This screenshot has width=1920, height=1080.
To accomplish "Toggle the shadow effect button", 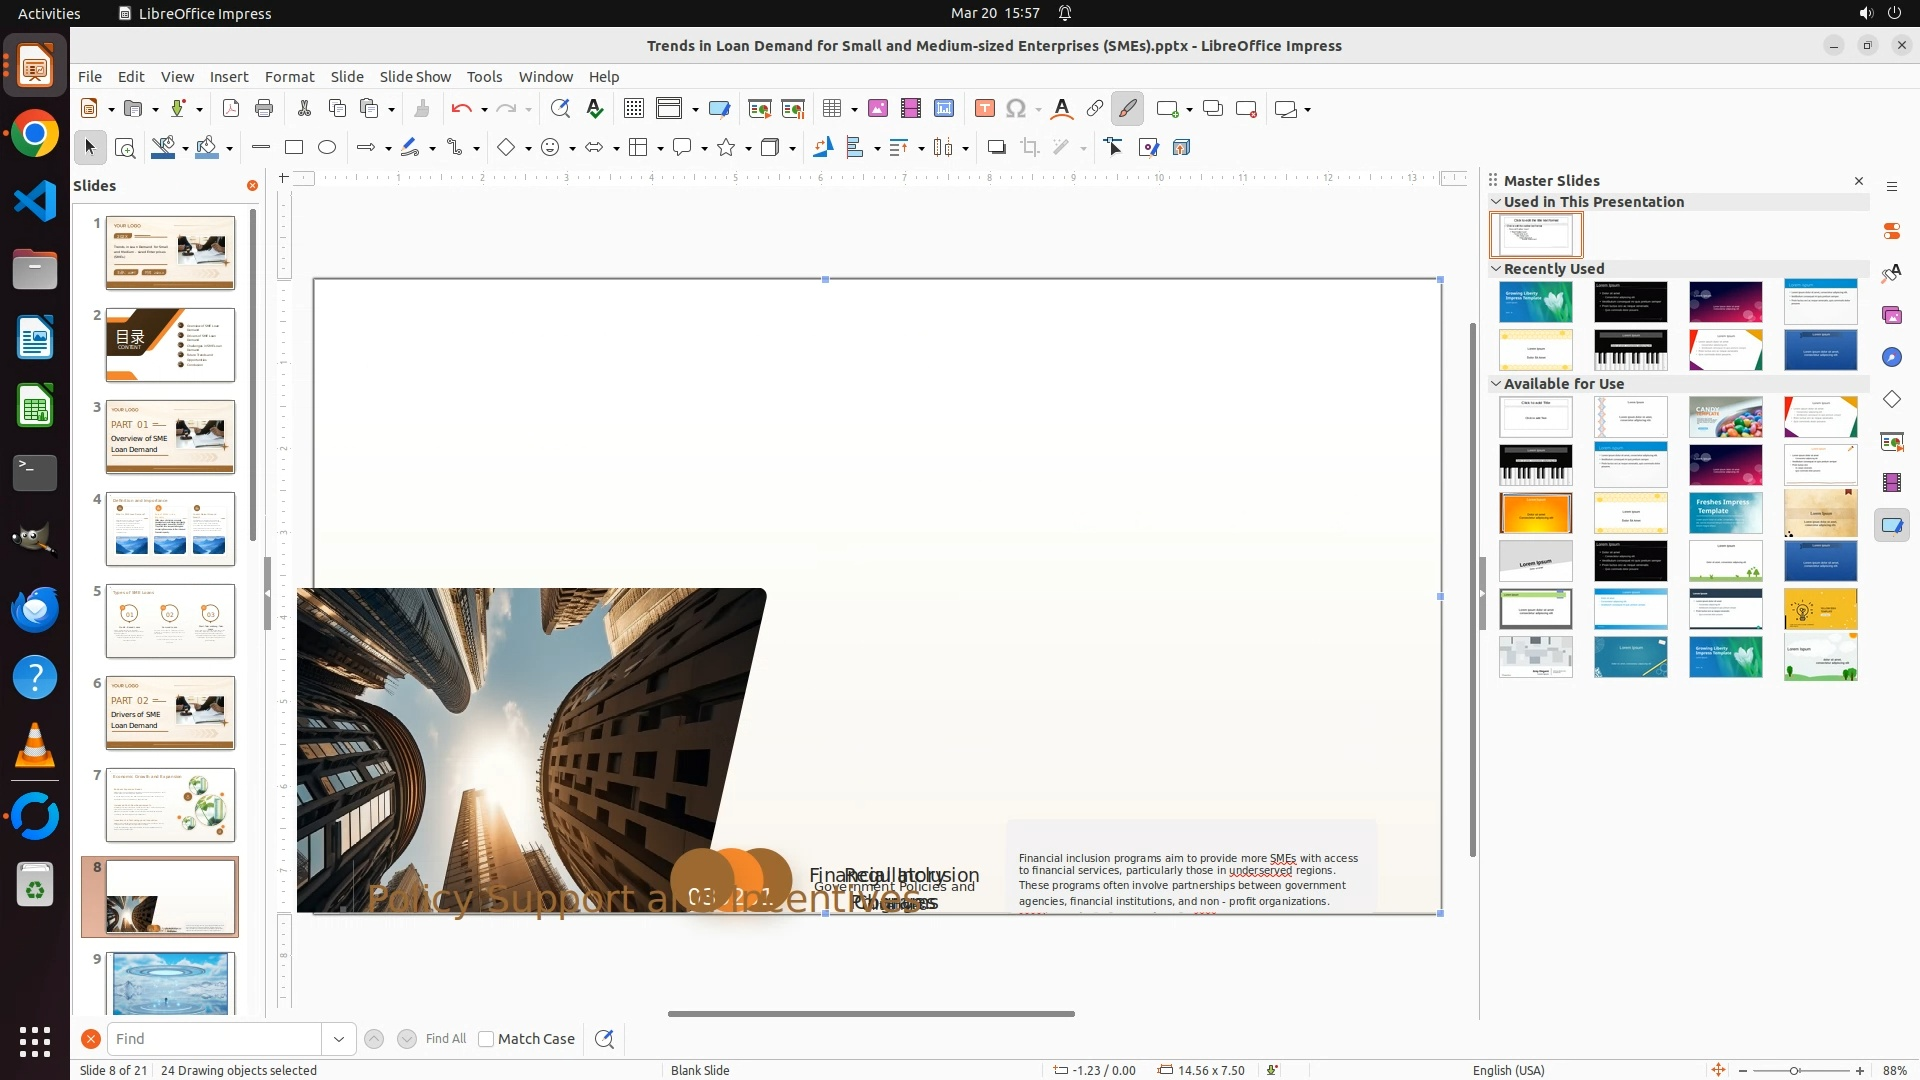I will click(996, 148).
